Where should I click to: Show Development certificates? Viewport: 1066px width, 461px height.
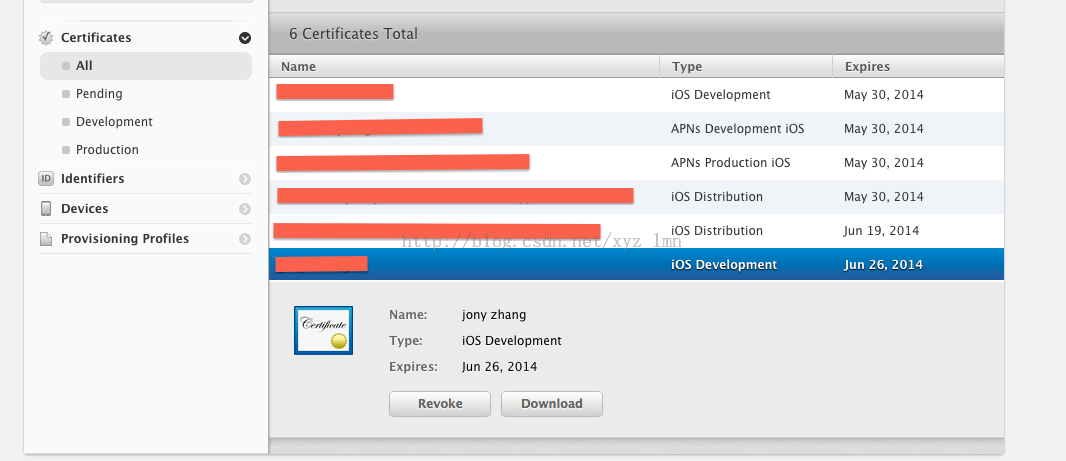pyautogui.click(x=114, y=122)
